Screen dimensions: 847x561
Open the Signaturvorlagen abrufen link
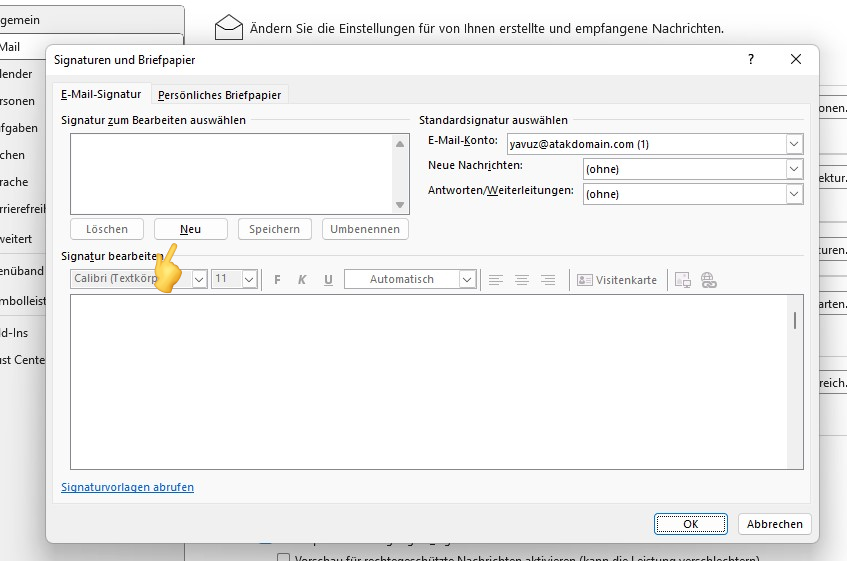(x=127, y=487)
